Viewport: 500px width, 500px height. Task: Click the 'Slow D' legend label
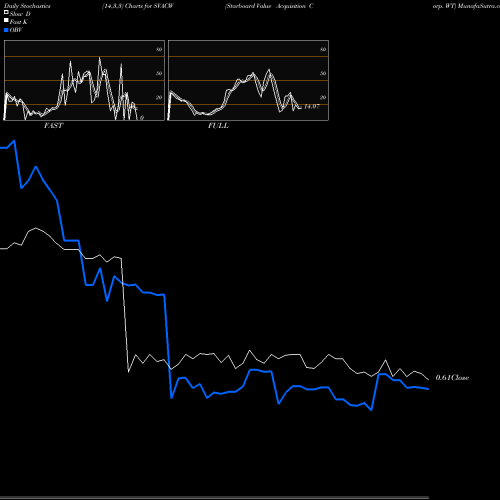tap(20, 14)
